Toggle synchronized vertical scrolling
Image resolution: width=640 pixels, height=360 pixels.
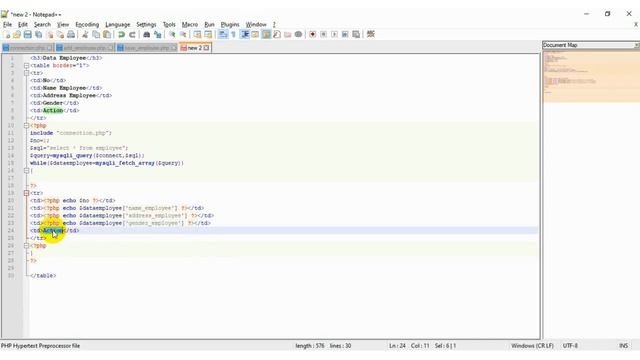tap(197, 35)
